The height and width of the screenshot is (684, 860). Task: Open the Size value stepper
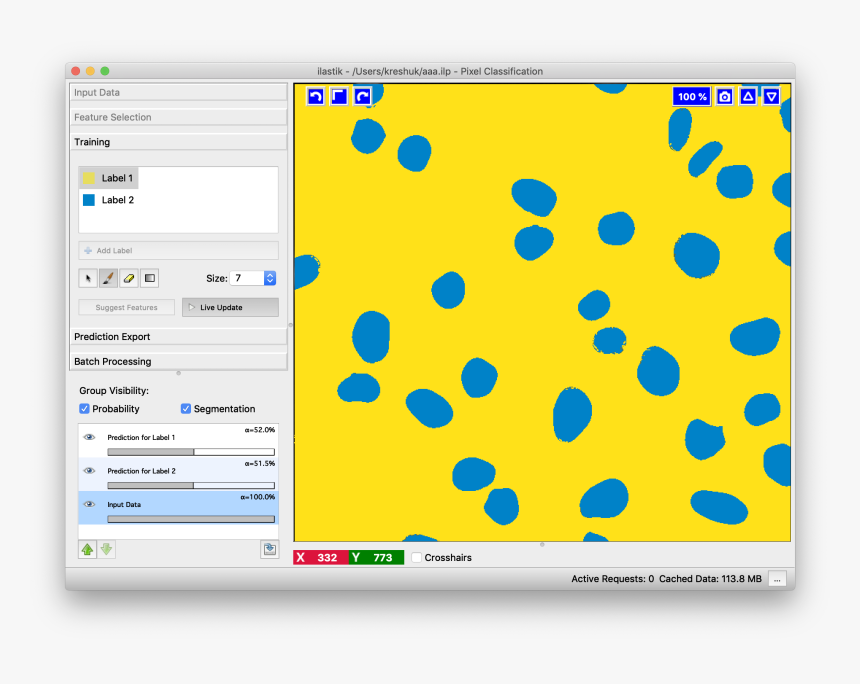[x=268, y=278]
